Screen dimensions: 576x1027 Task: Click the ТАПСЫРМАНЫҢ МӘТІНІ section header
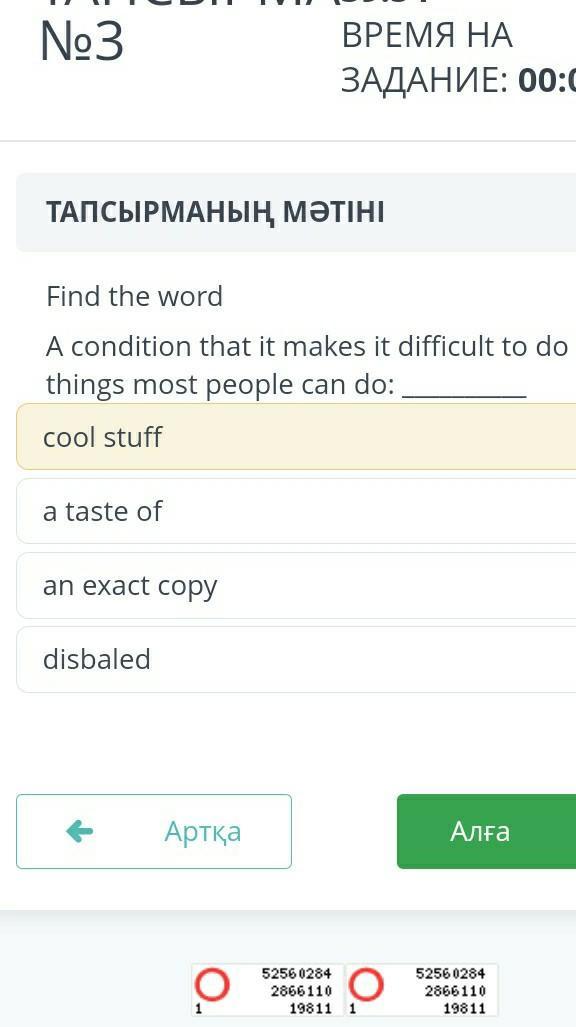(x=215, y=212)
